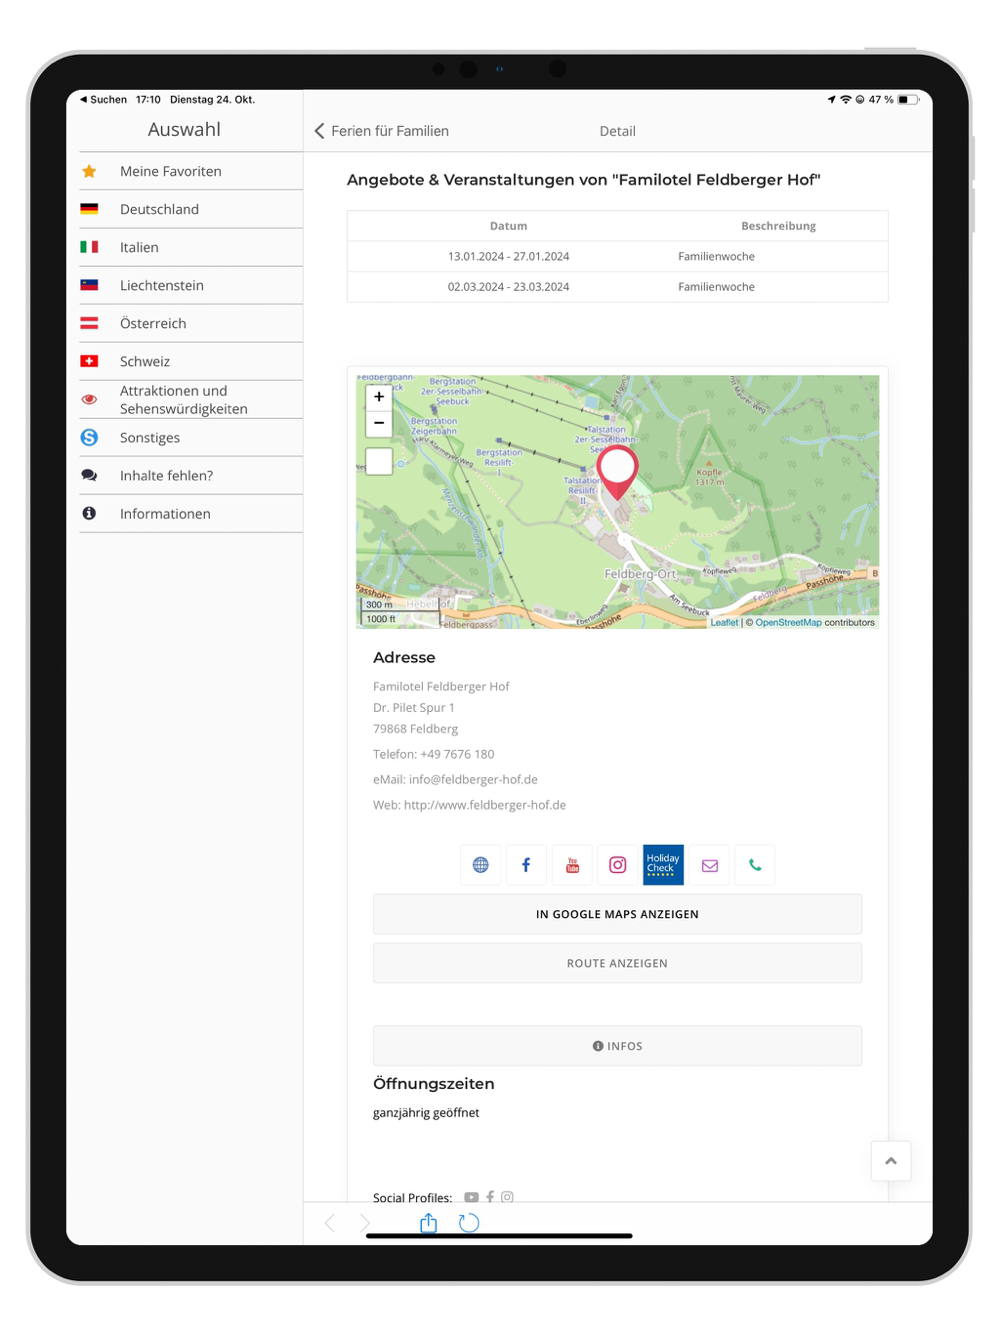Open YouTube icon next to Social Profiles
Viewport: 1000px width, 1334px height.
[471, 1197]
